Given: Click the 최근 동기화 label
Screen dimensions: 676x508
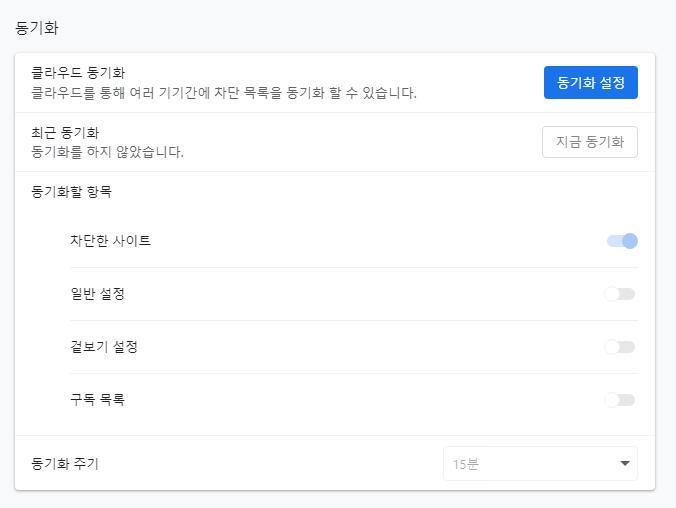Looking at the screenshot, I should coord(65,133).
